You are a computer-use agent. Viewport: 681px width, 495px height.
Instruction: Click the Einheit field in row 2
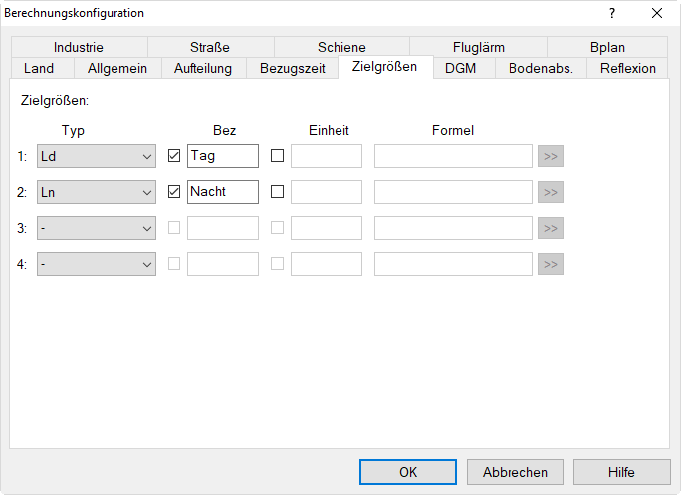coord(326,192)
